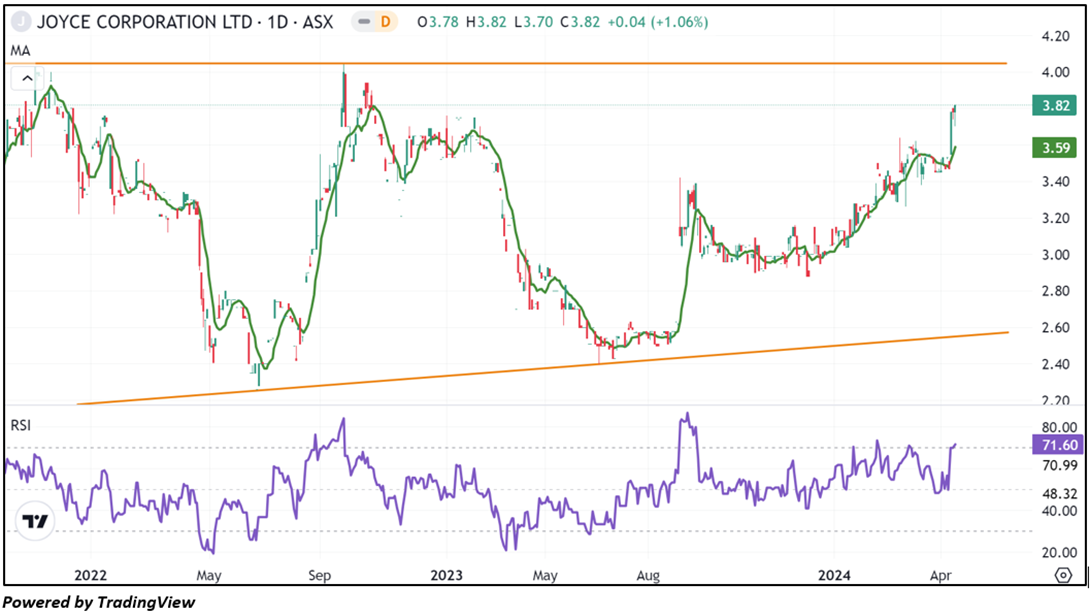
Task: Click the 70.99 RSI axis label
Action: click(x=1059, y=466)
